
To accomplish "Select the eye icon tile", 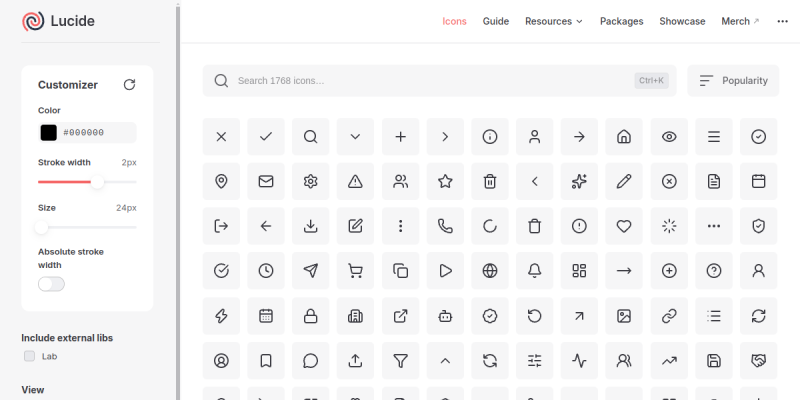I will 669,136.
